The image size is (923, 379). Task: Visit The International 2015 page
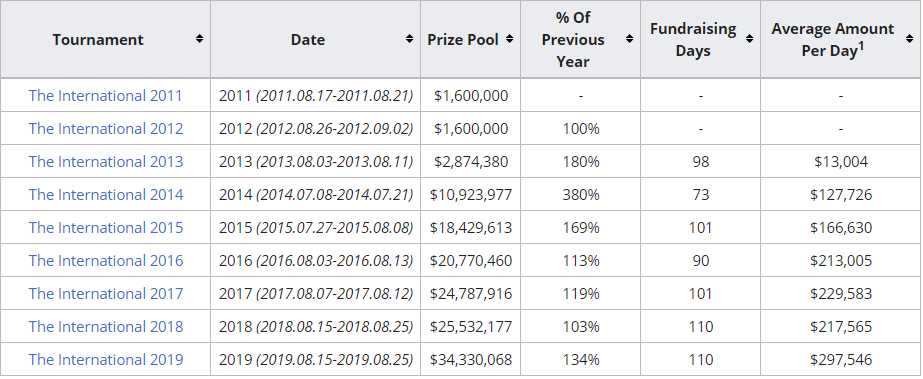(106, 227)
